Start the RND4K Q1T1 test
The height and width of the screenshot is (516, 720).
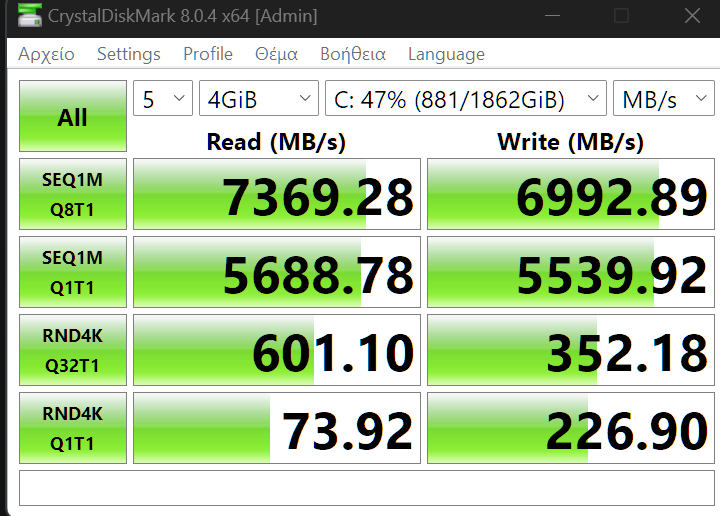(x=73, y=428)
